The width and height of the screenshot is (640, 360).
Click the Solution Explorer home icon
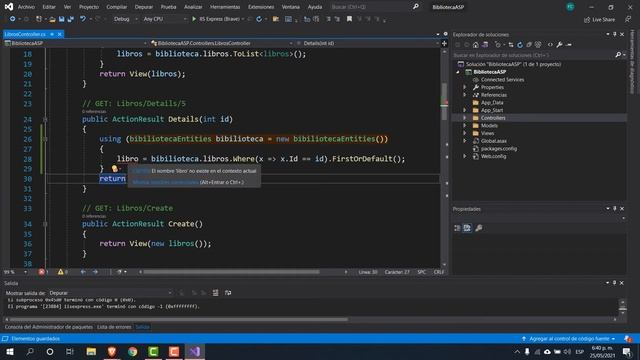tap(476, 44)
